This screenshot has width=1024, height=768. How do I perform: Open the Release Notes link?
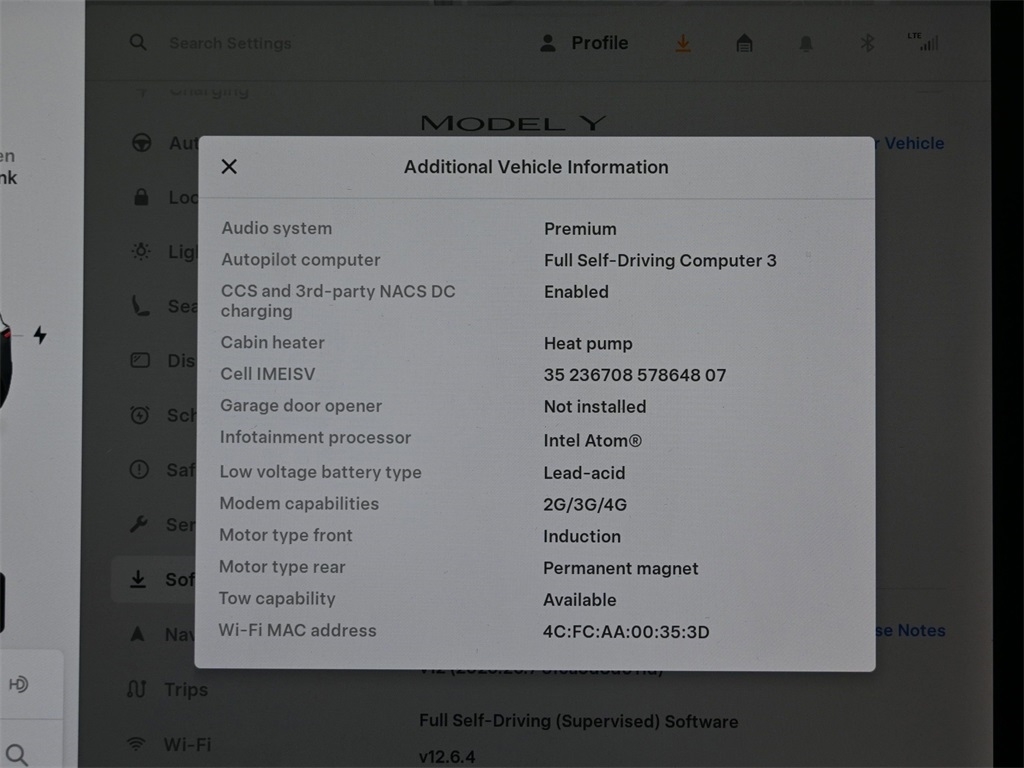click(910, 630)
